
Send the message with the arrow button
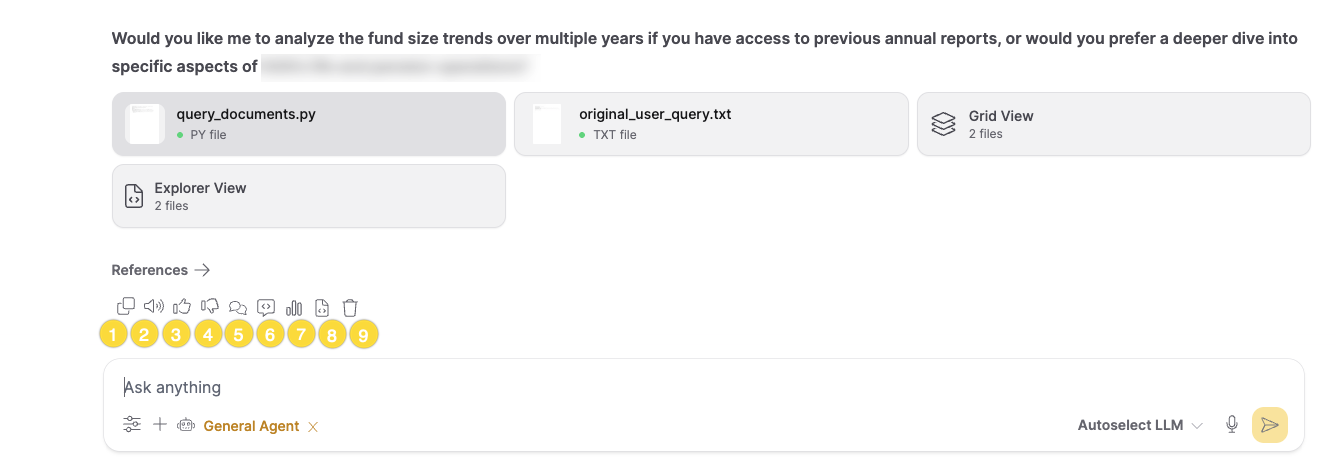(x=1270, y=425)
